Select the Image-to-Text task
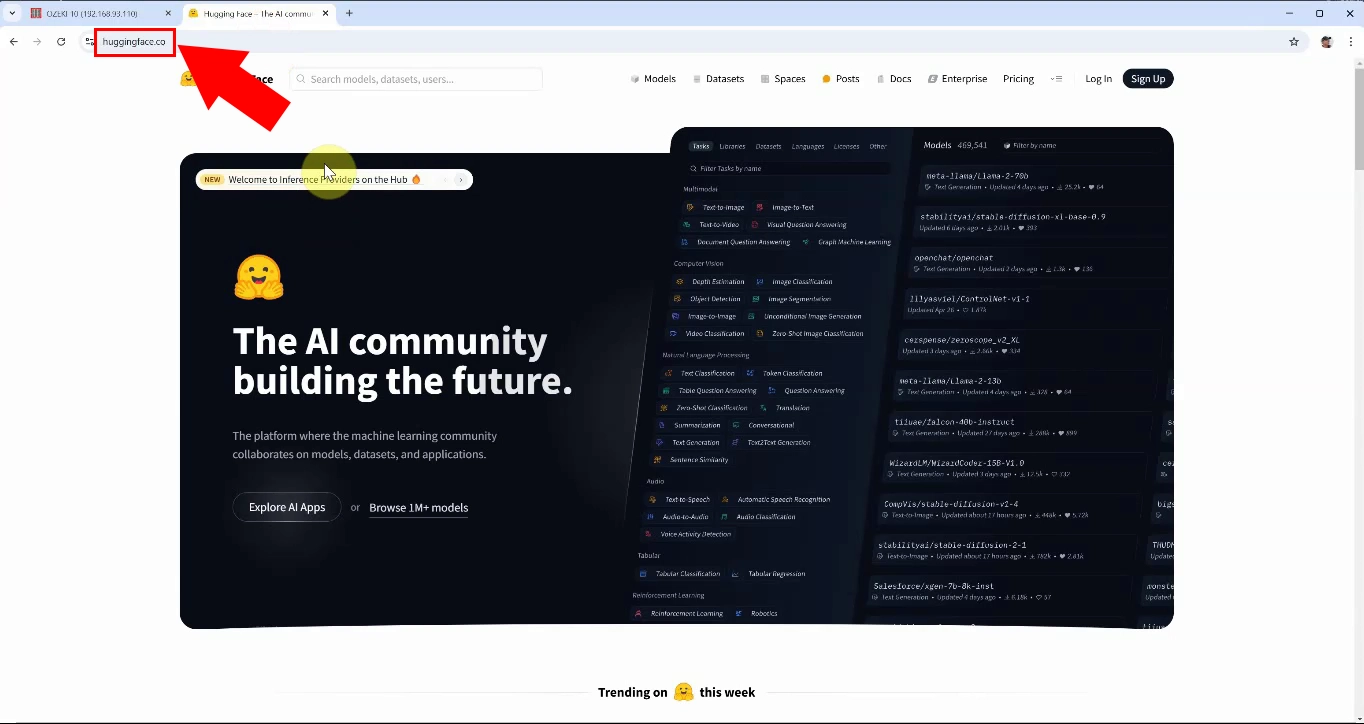 pyautogui.click(x=785, y=207)
